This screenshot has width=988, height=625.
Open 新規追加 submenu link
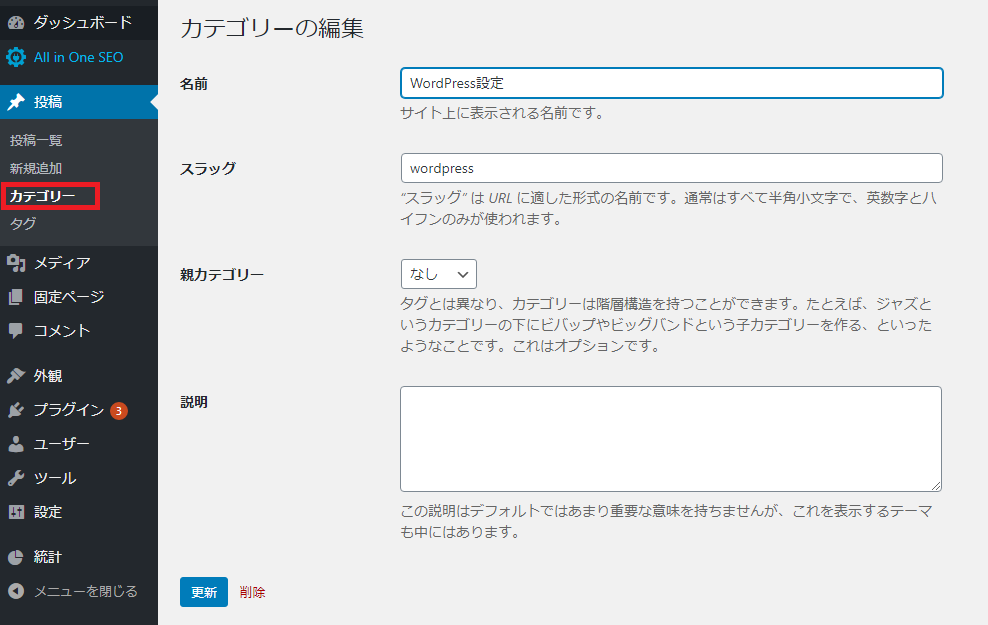(36, 168)
